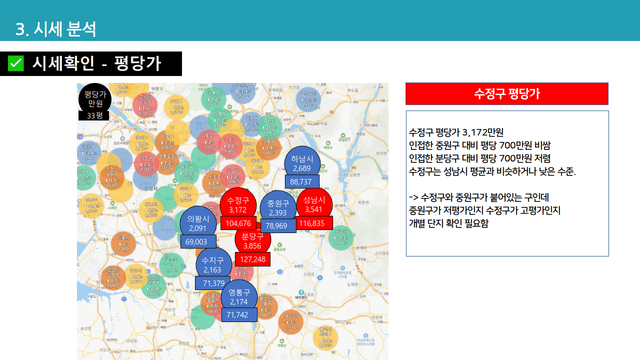The width and height of the screenshot is (640, 360).
Task: Click the 3. 시세 분석 title
Action: coord(56,29)
